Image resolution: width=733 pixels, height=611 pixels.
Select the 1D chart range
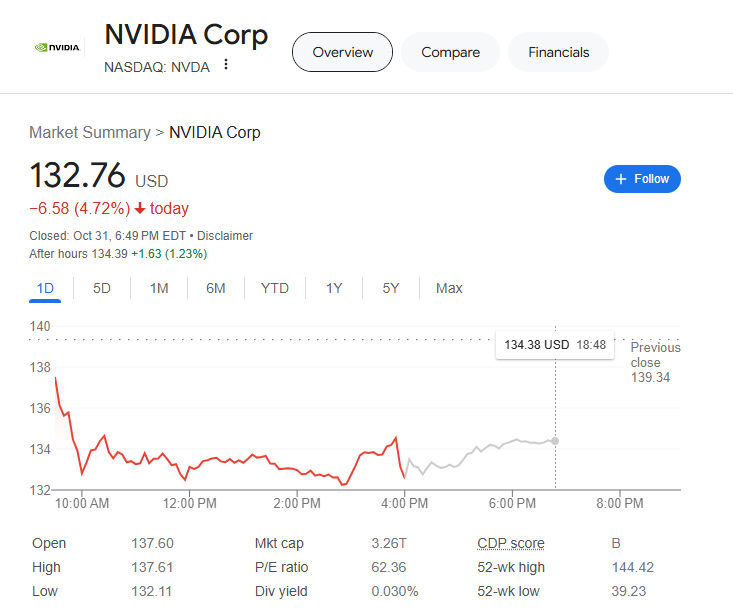pos(45,288)
